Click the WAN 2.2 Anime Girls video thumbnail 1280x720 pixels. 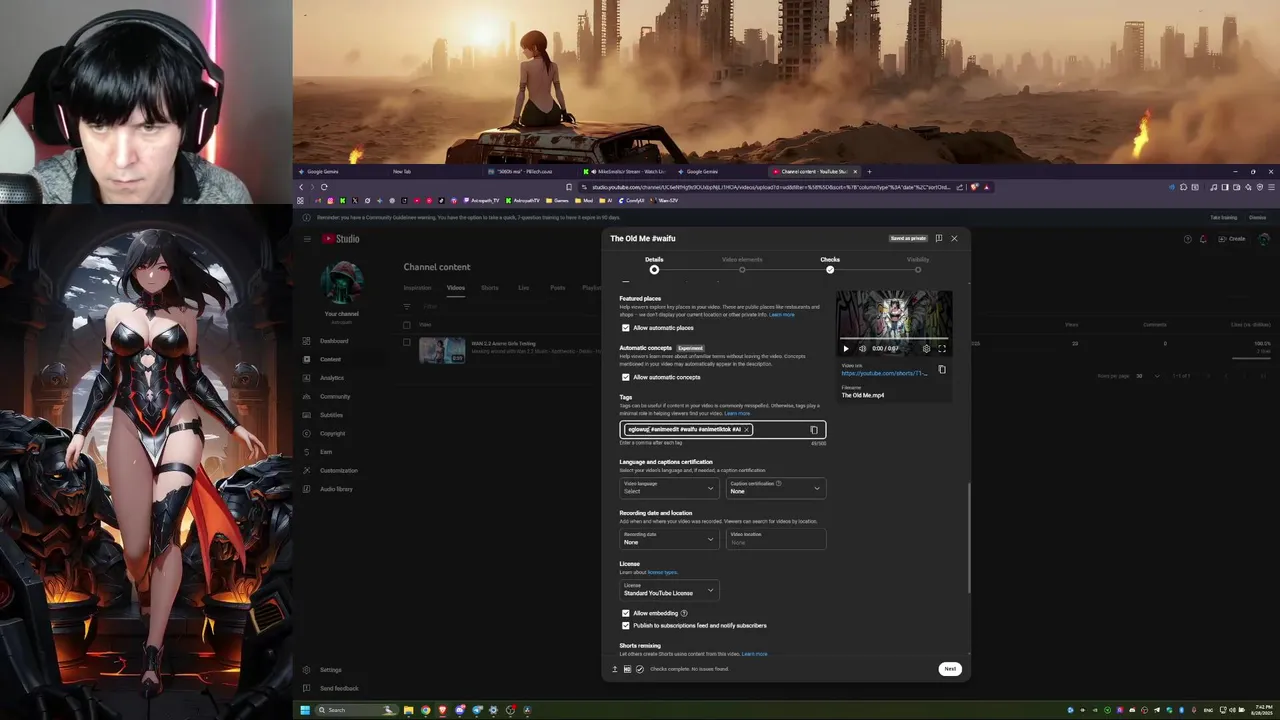click(x=442, y=350)
